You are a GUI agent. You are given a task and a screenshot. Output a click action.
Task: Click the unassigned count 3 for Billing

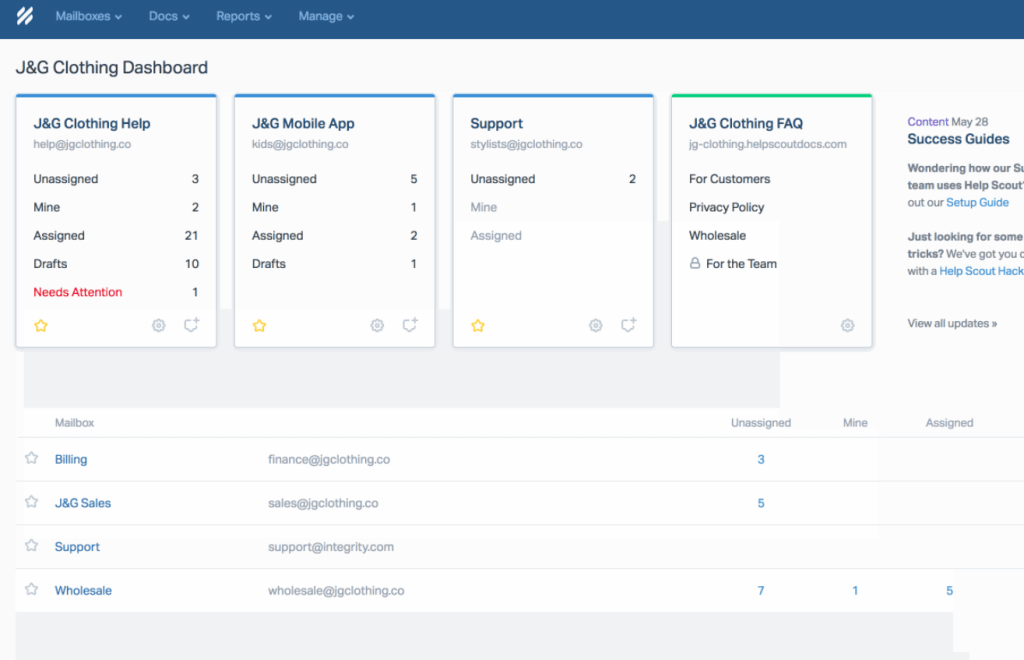(x=760, y=458)
